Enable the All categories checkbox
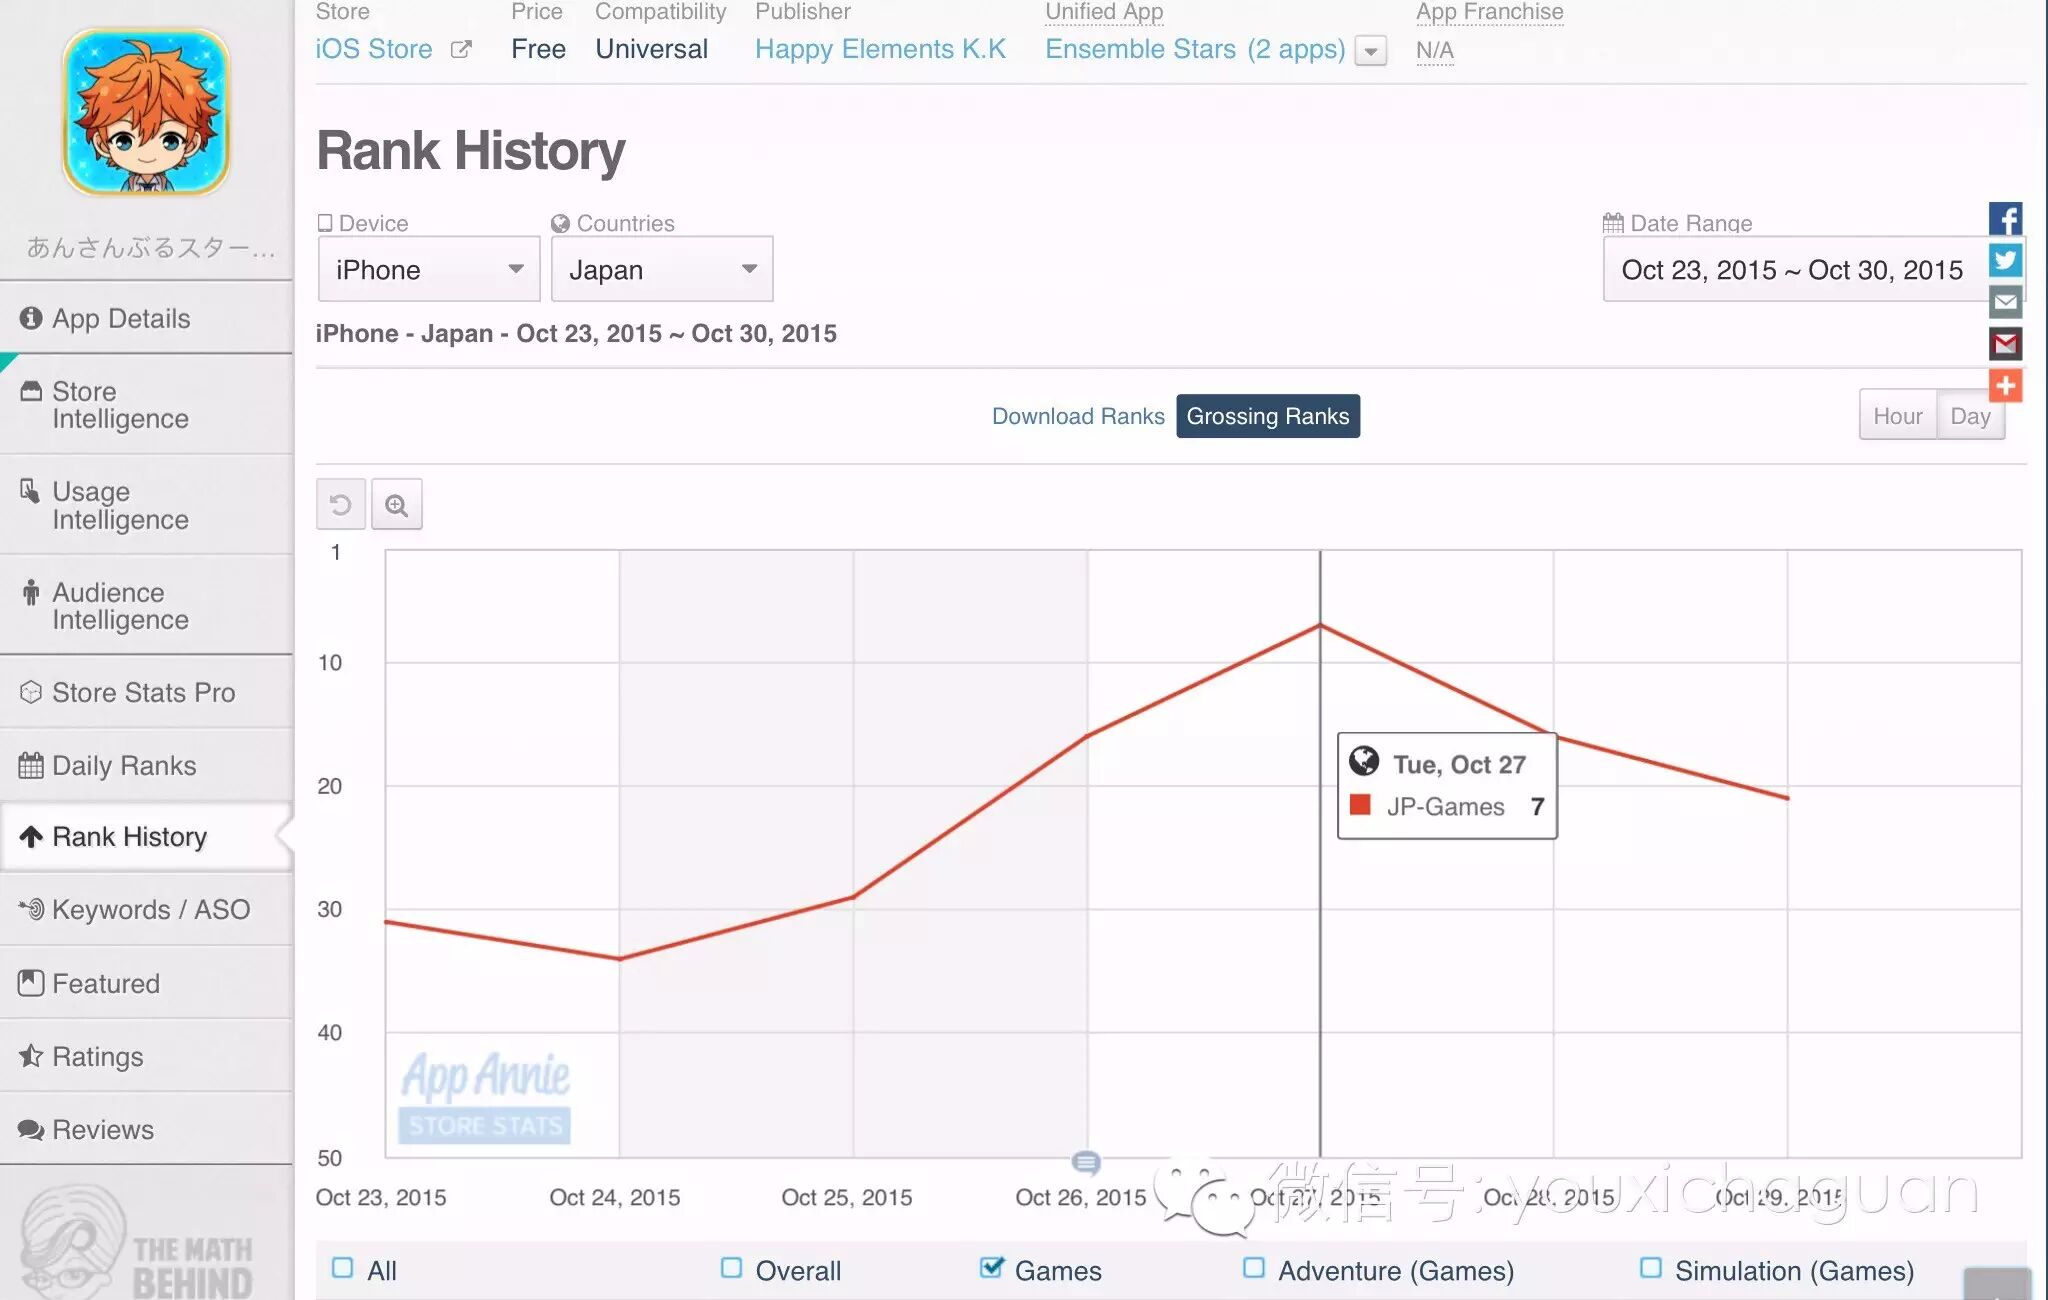 coord(342,1268)
